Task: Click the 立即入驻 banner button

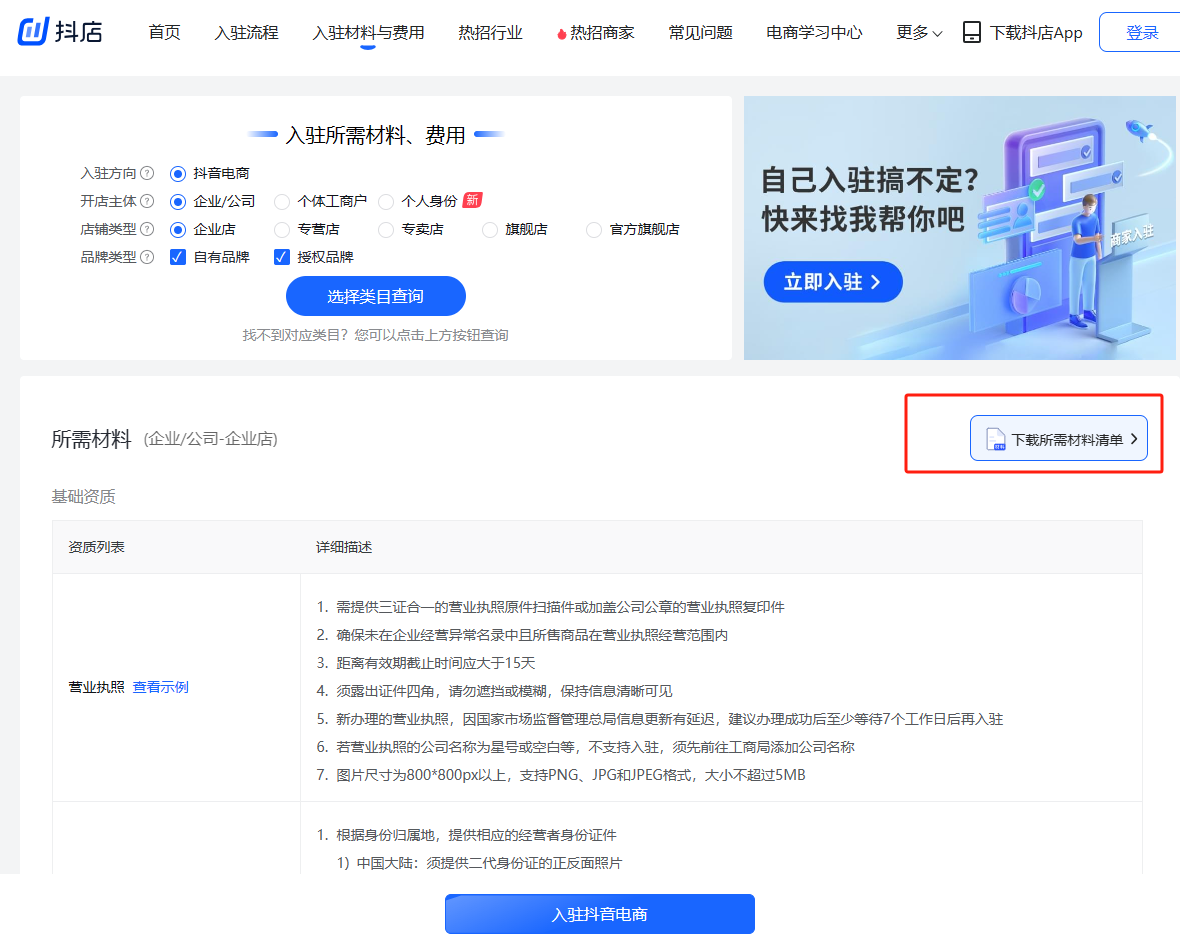Action: point(832,282)
